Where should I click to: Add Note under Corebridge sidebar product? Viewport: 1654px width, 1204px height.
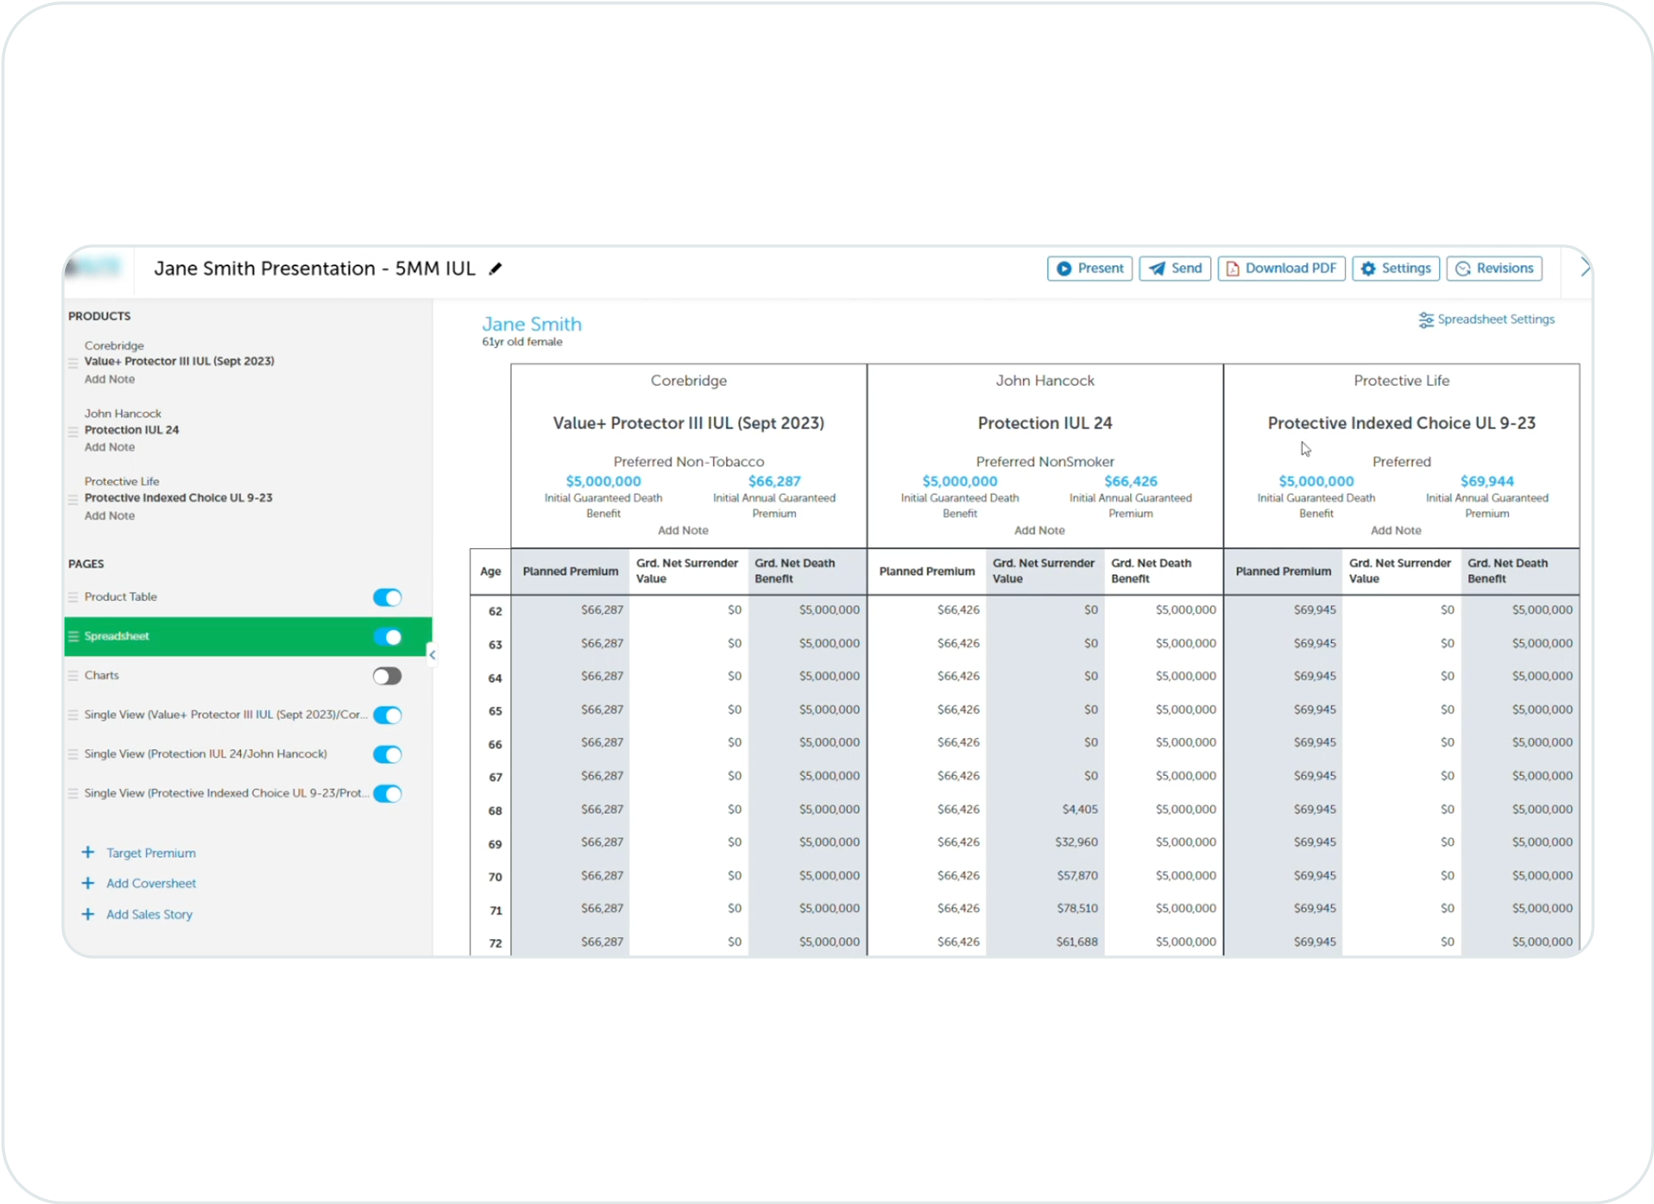tap(109, 380)
